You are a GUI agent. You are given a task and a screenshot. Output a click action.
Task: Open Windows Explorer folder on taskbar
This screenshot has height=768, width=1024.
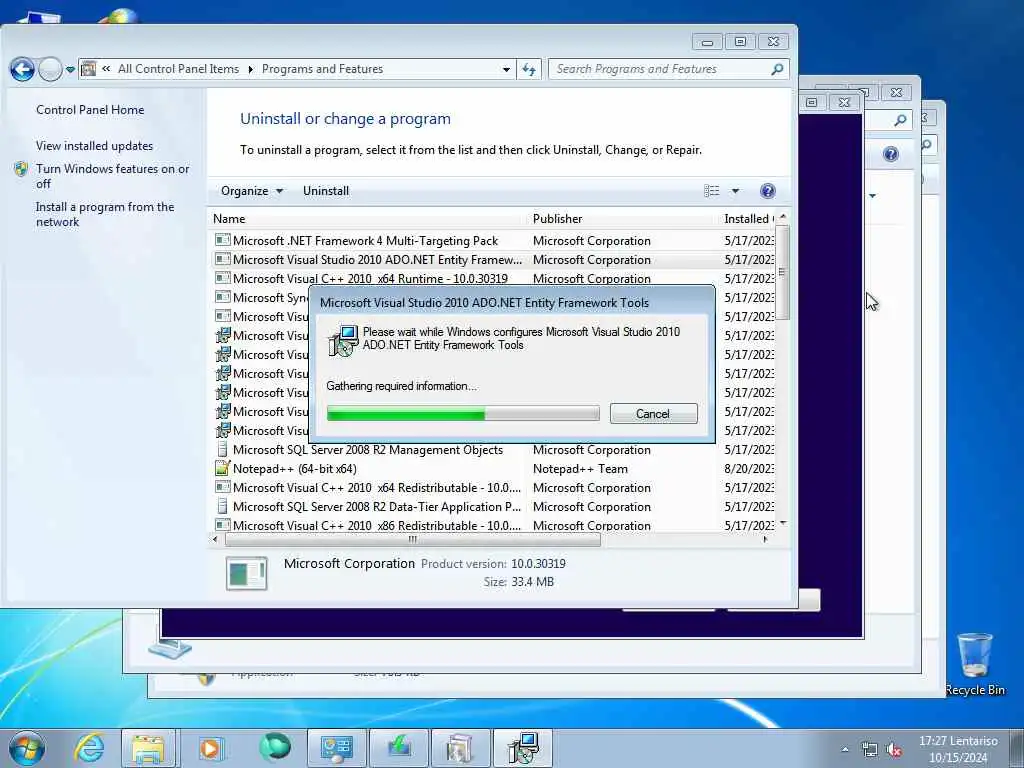(x=148, y=748)
